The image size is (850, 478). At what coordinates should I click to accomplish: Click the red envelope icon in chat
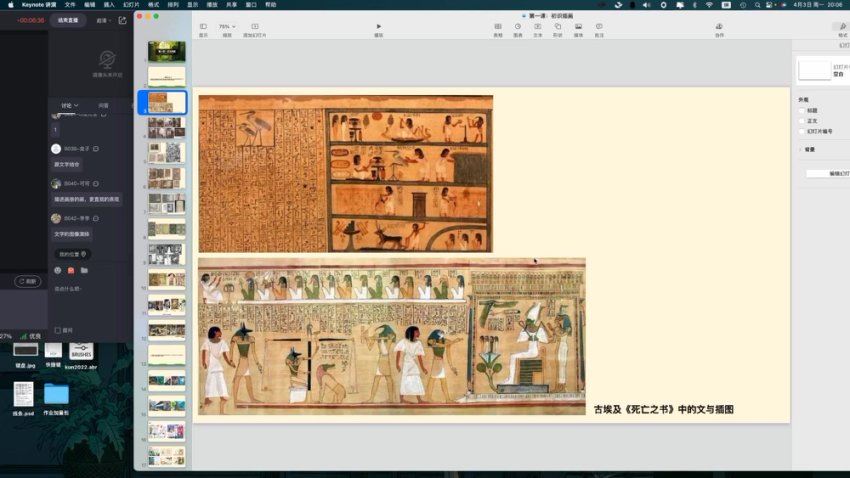point(71,270)
